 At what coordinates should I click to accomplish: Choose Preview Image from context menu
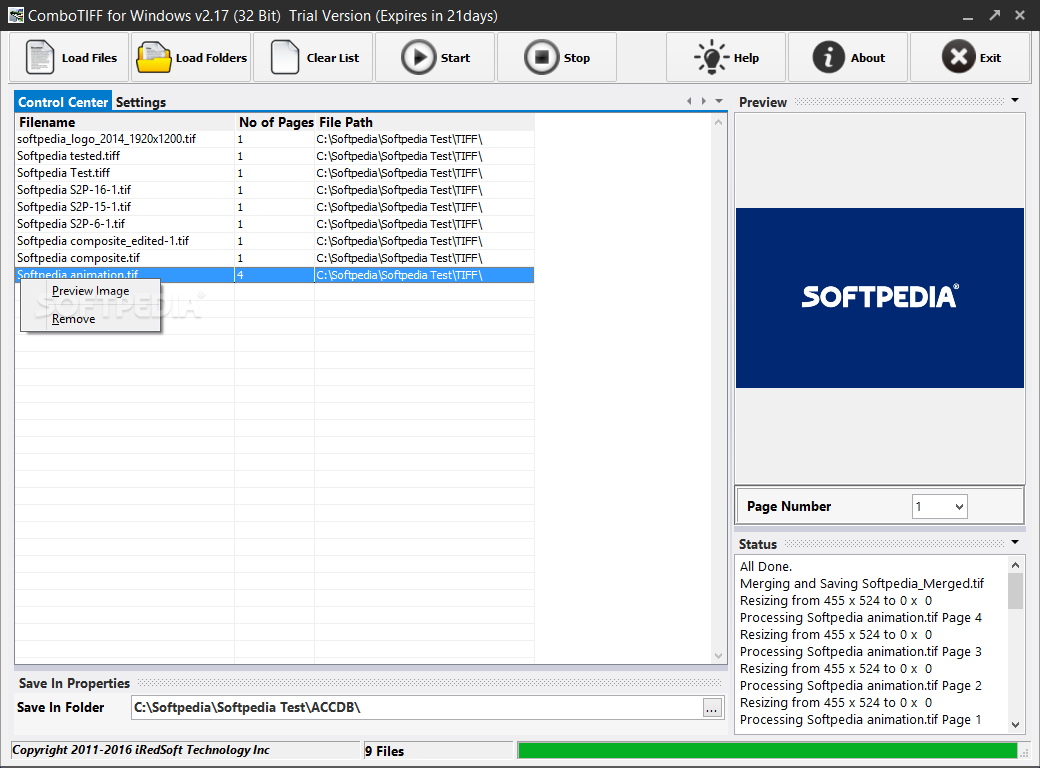[x=91, y=290]
